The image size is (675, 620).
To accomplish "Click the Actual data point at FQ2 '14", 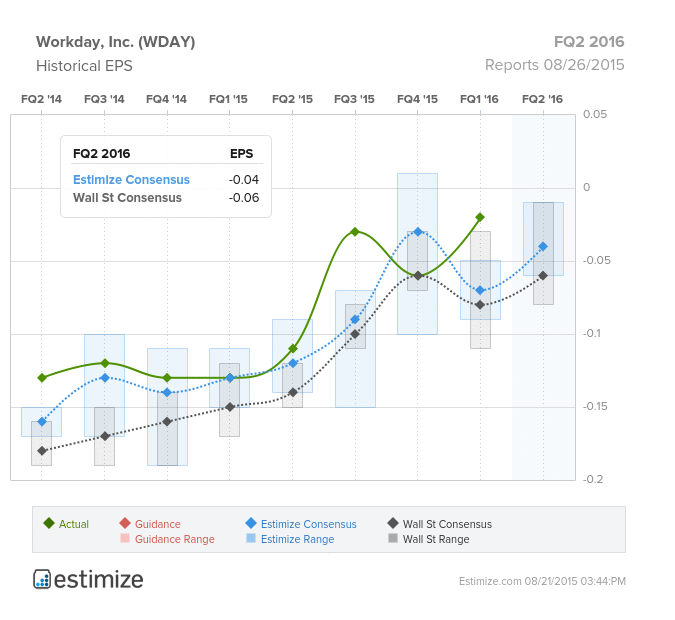I will click(42, 378).
